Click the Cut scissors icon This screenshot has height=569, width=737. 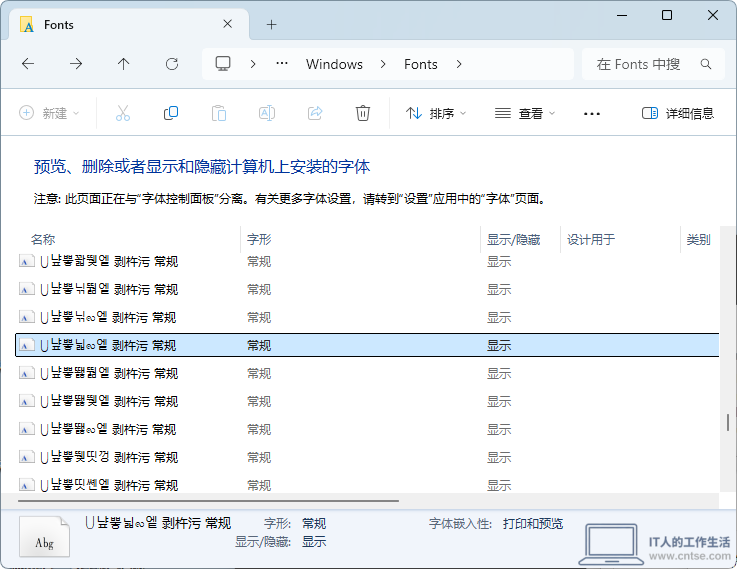pyautogui.click(x=123, y=113)
